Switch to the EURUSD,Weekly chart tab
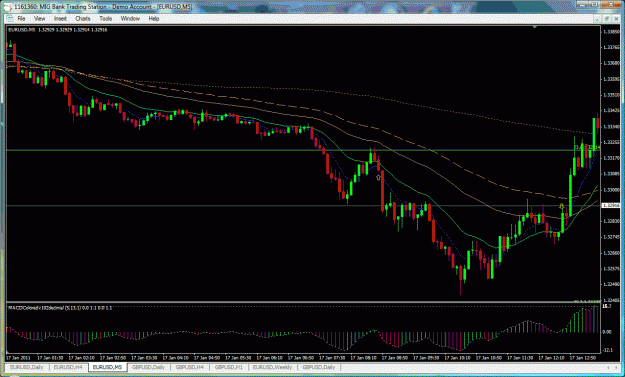 272,367
